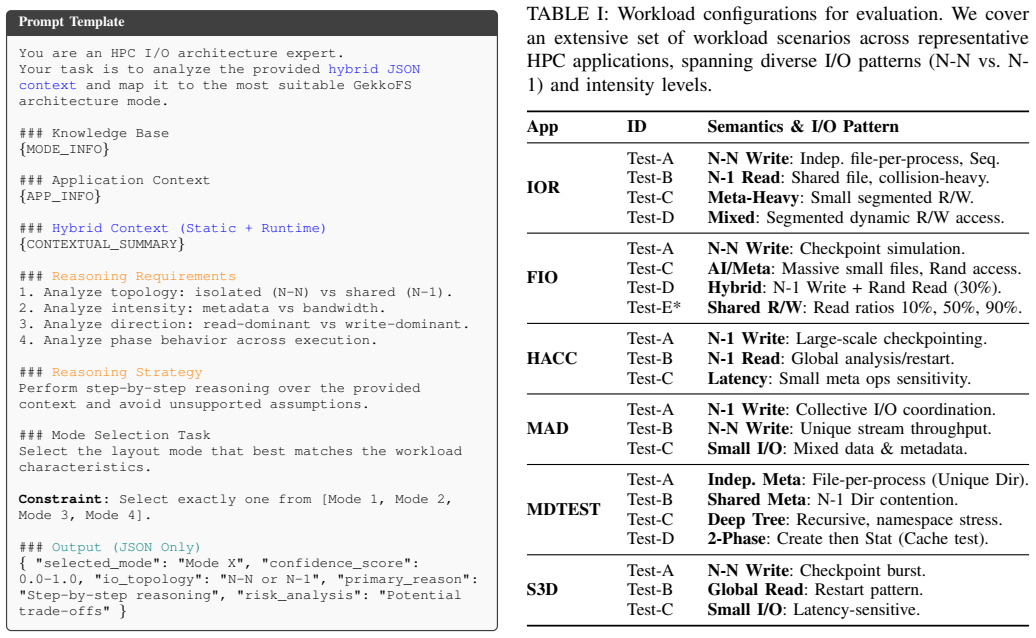Click the 'IOR' app cell
This screenshot has width=1036, height=638.
pos(543,188)
